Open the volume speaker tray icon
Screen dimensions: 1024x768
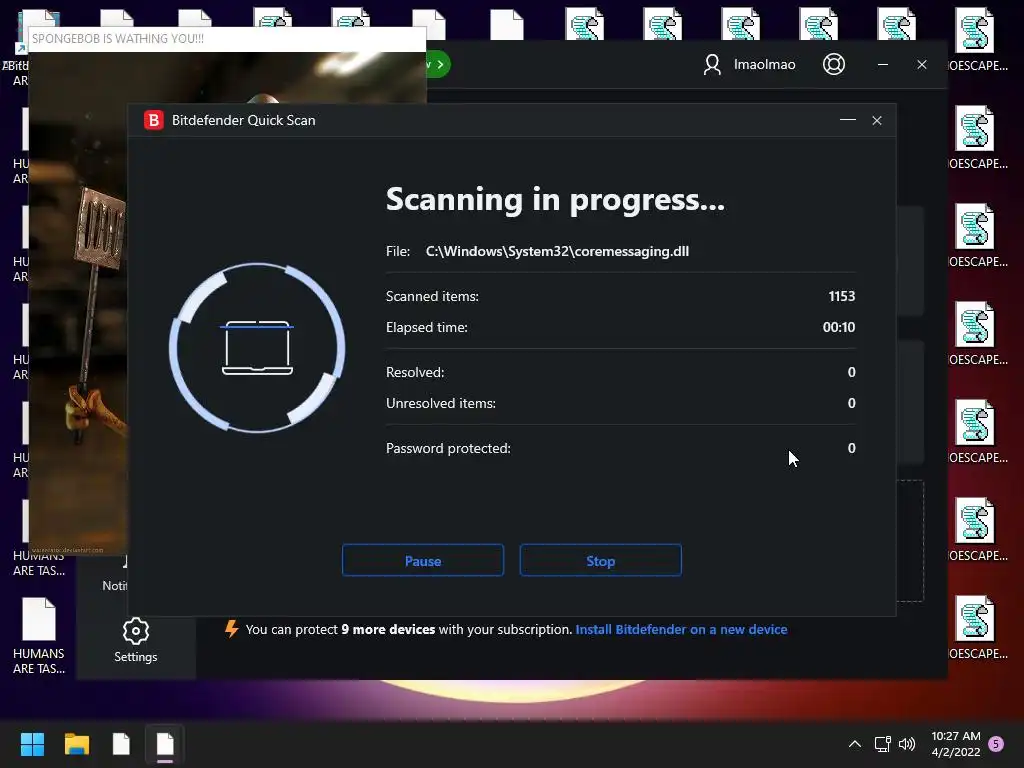(x=906, y=744)
